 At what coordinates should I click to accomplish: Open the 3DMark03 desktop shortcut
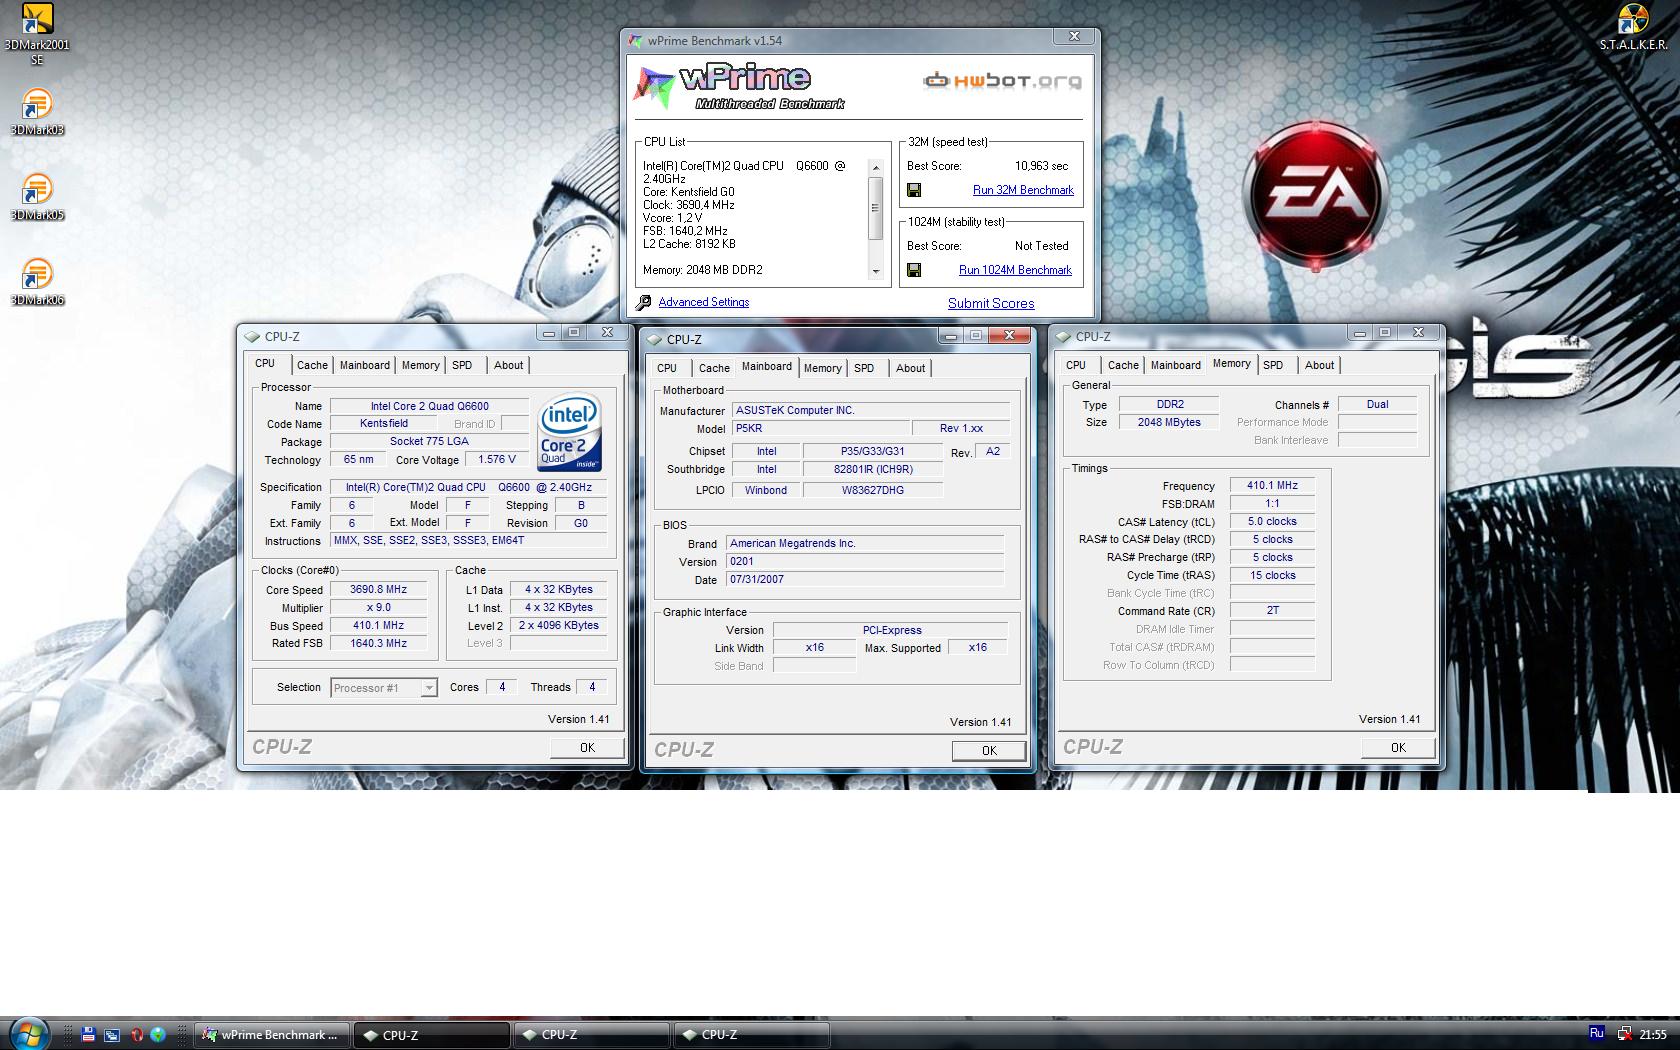click(x=36, y=111)
